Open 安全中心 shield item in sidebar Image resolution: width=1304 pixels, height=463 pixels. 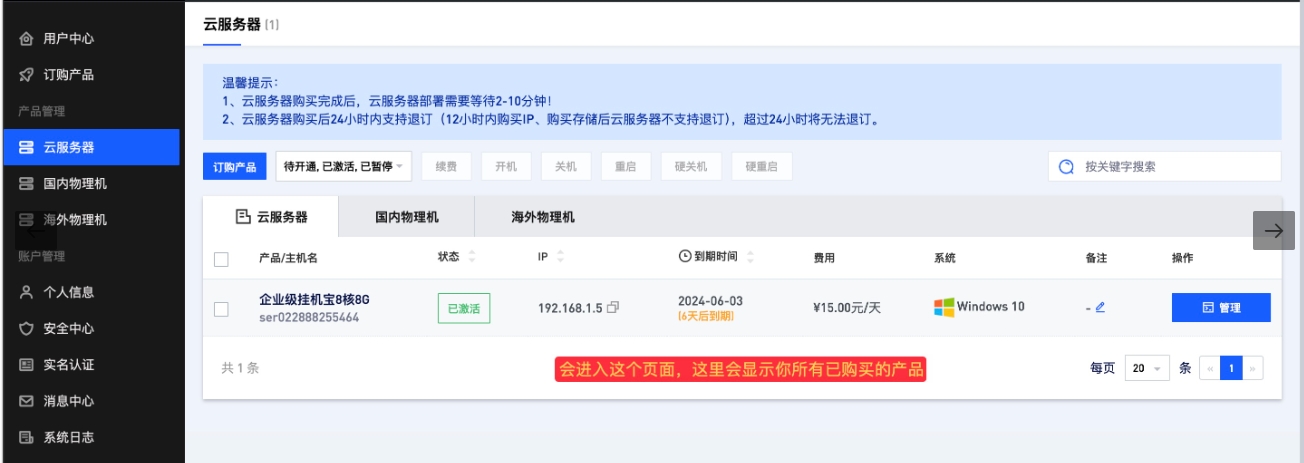point(68,329)
